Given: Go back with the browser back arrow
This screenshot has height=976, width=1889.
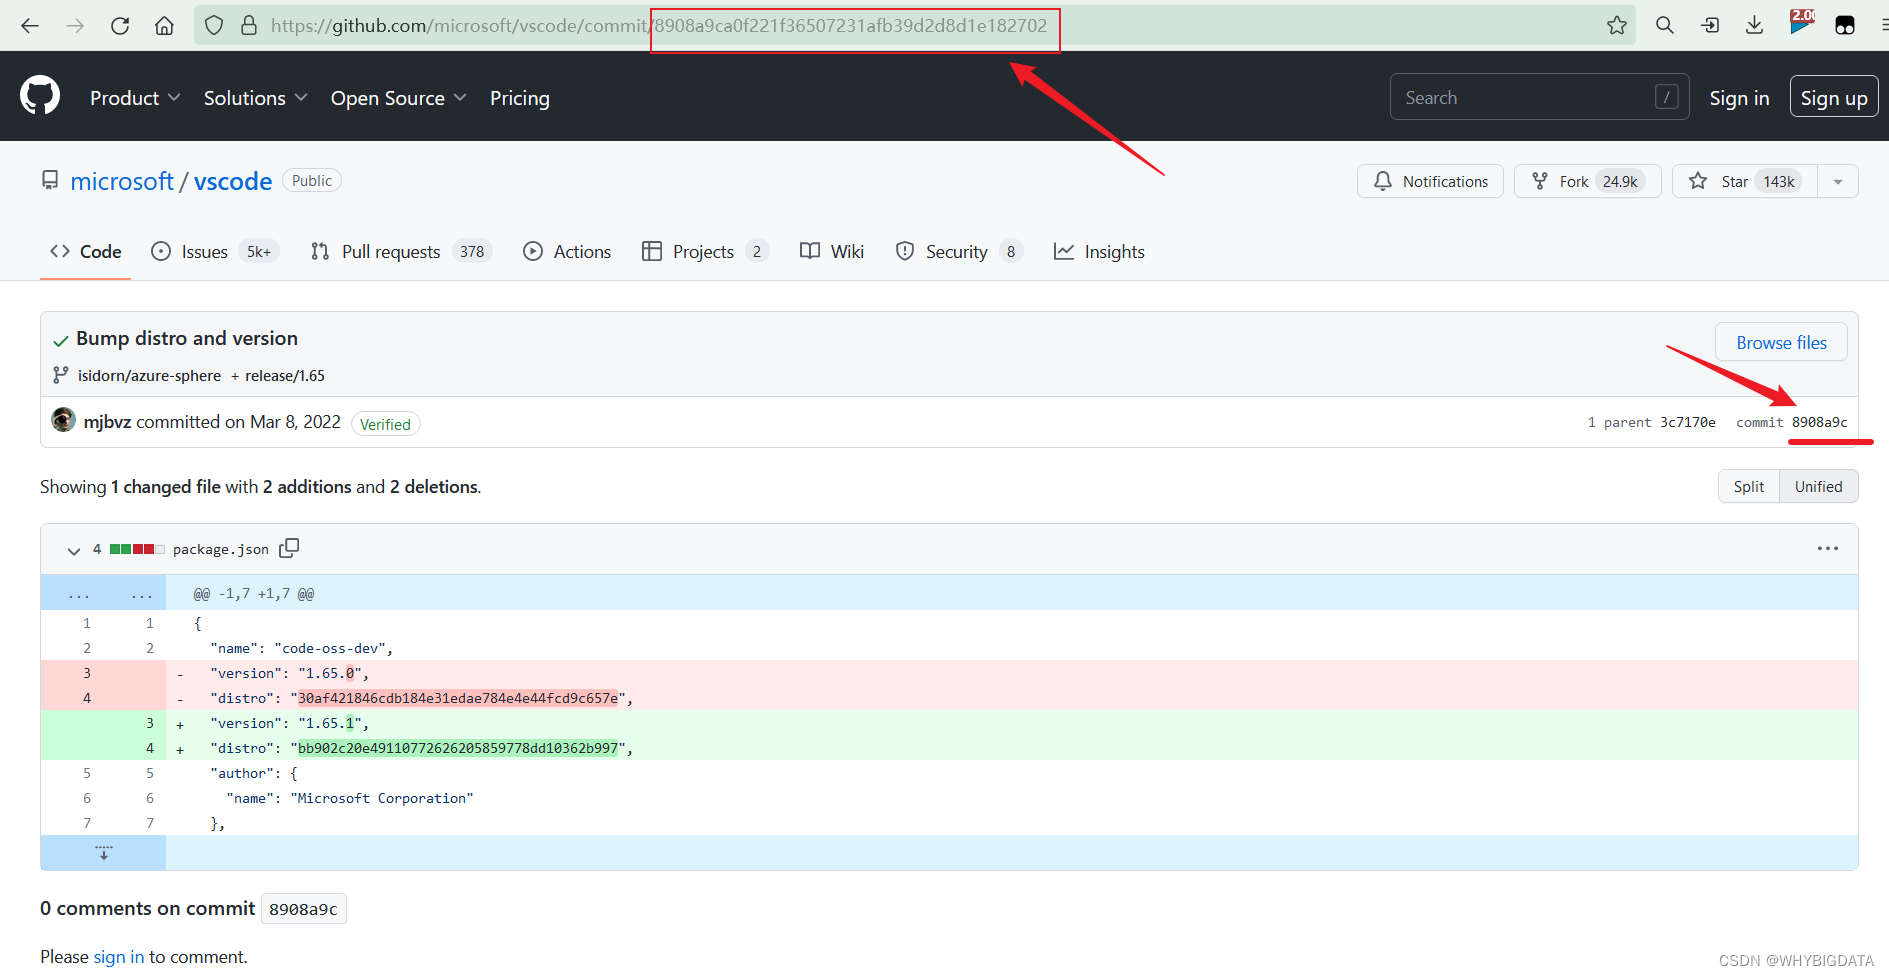Looking at the screenshot, I should coord(30,26).
